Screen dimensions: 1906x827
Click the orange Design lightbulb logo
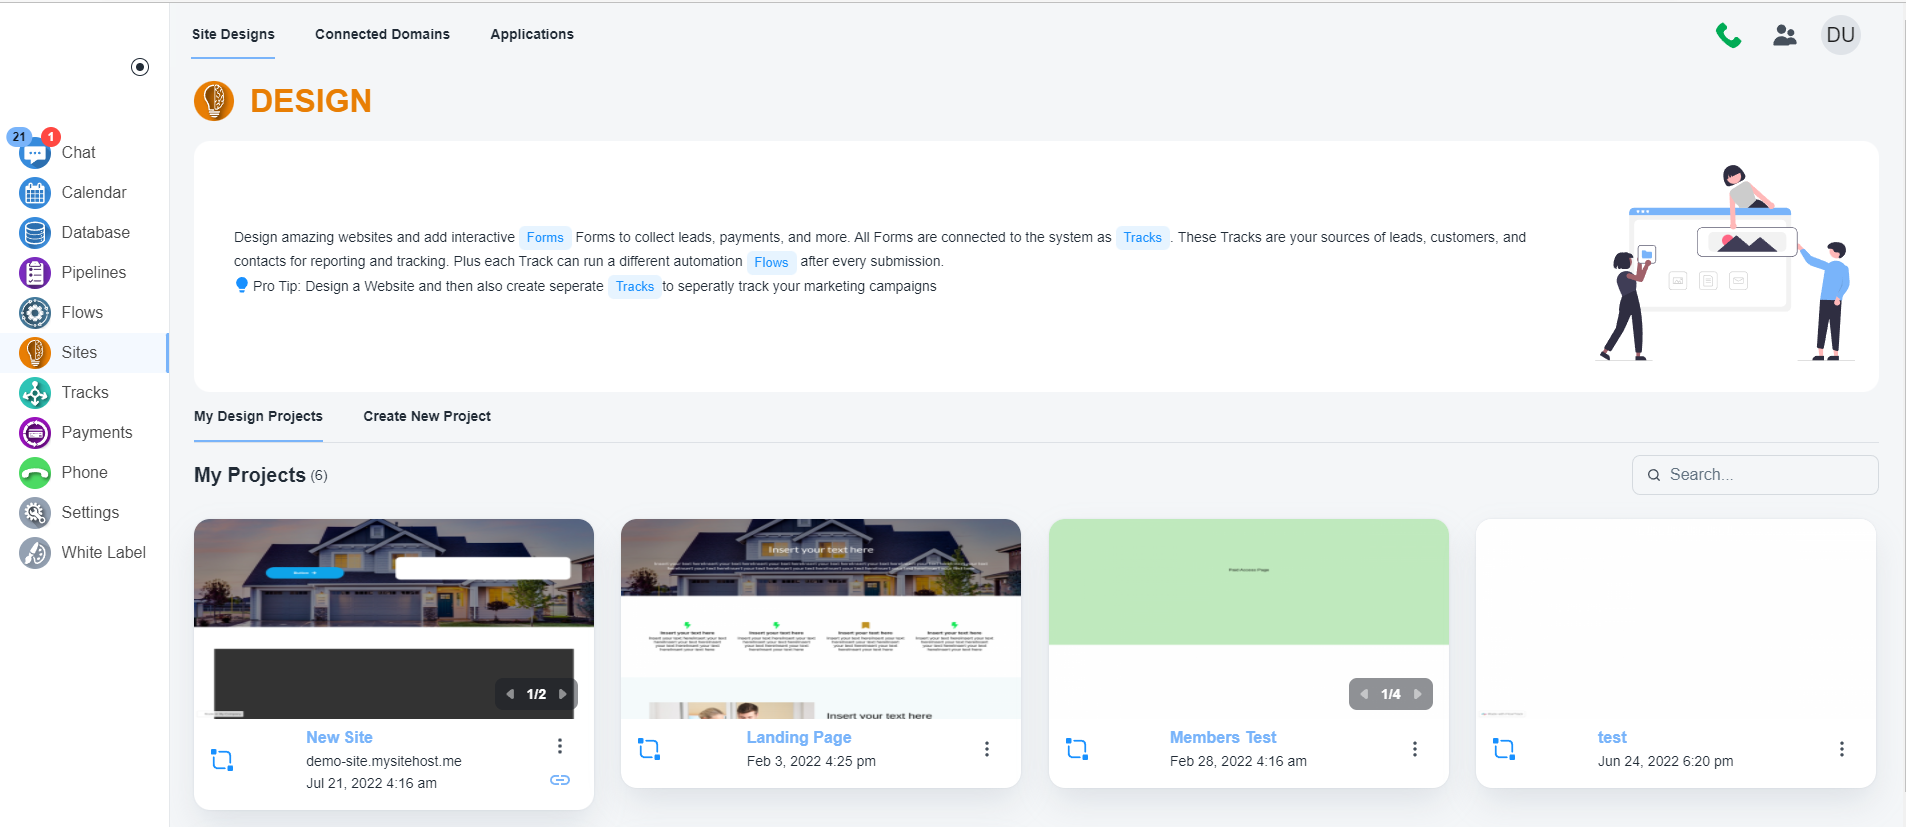pyautogui.click(x=214, y=101)
